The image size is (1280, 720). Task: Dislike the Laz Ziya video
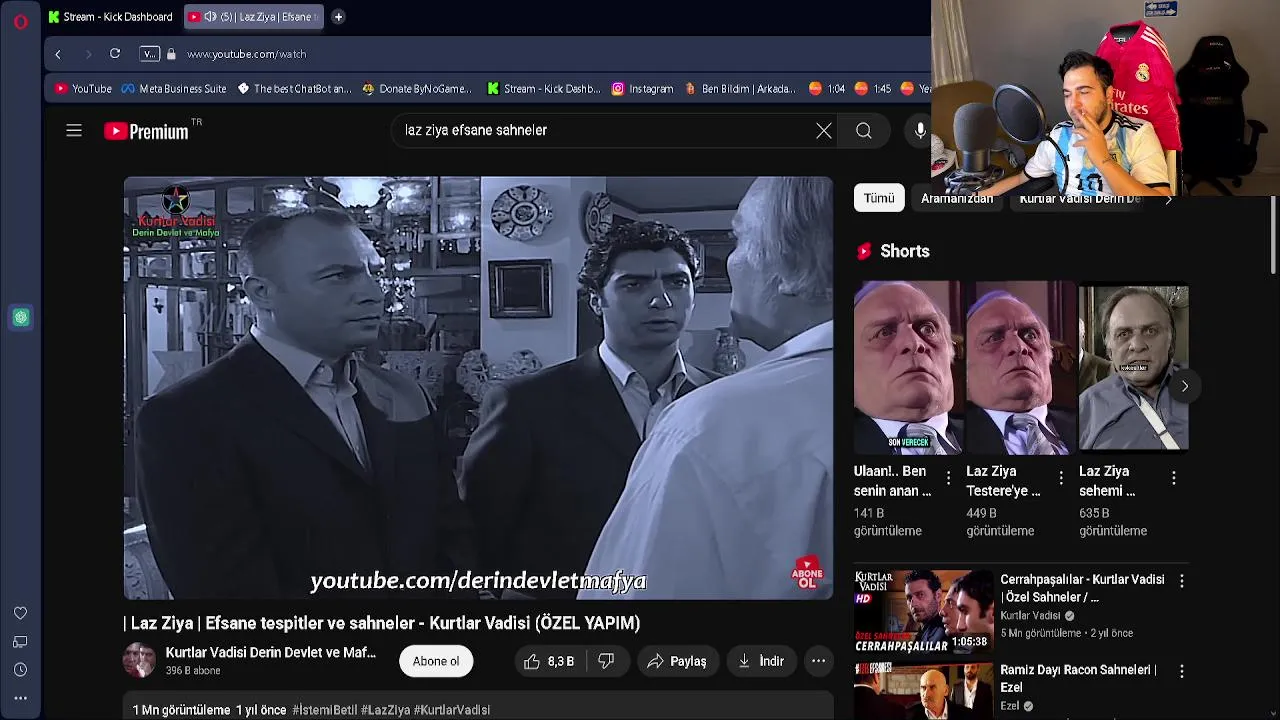[x=606, y=661]
